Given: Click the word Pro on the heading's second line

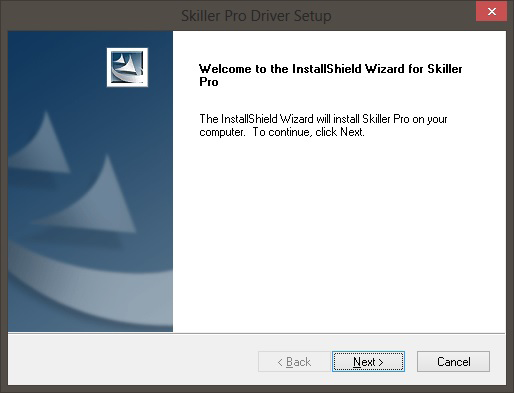Looking at the screenshot, I should (209, 82).
